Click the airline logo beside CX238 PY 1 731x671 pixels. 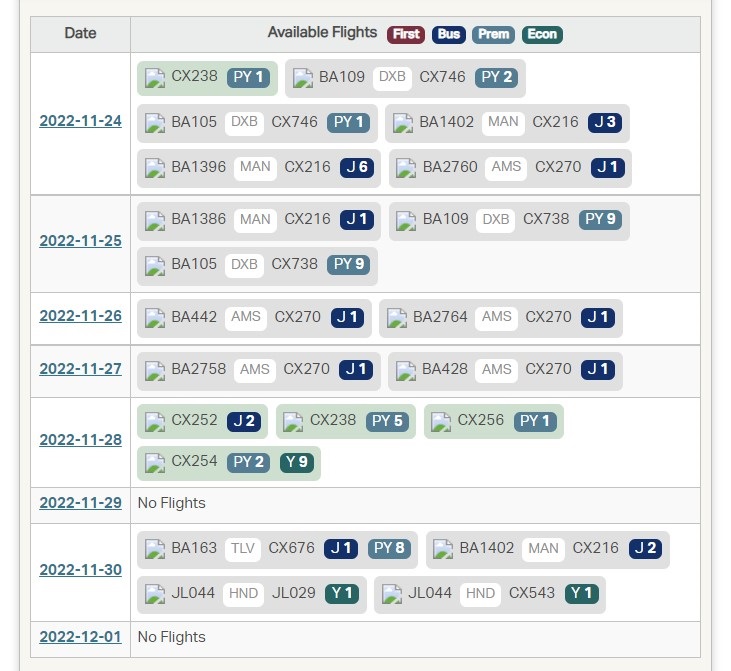point(155,78)
